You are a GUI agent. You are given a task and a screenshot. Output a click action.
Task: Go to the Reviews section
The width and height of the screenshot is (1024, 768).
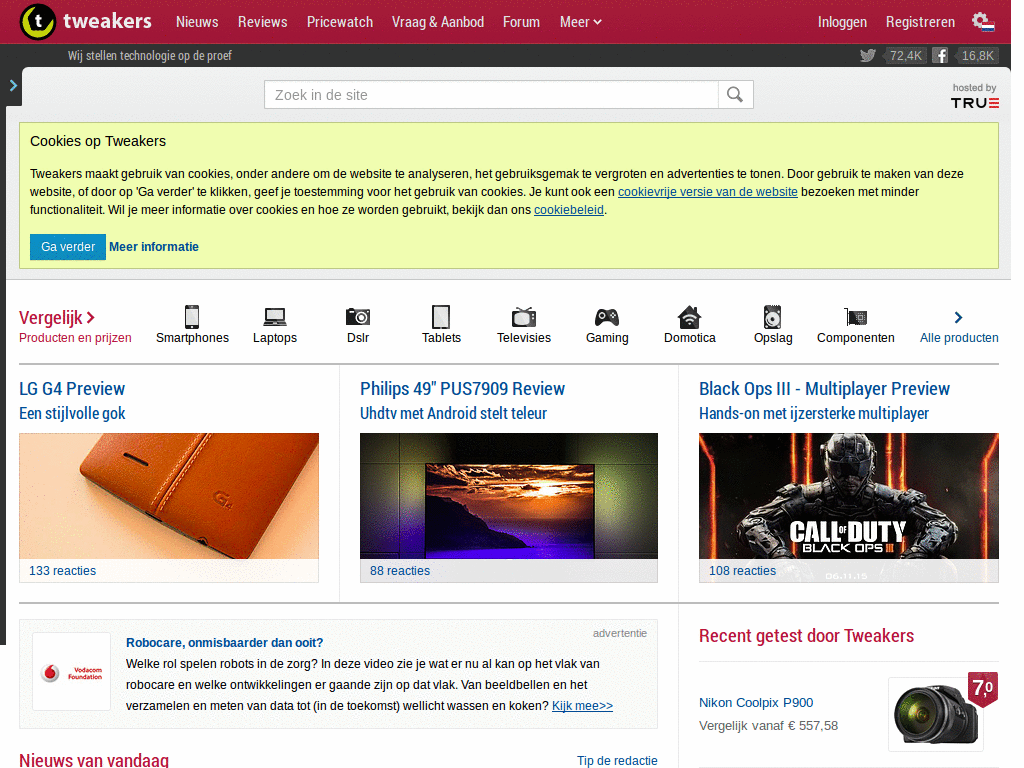click(x=263, y=22)
